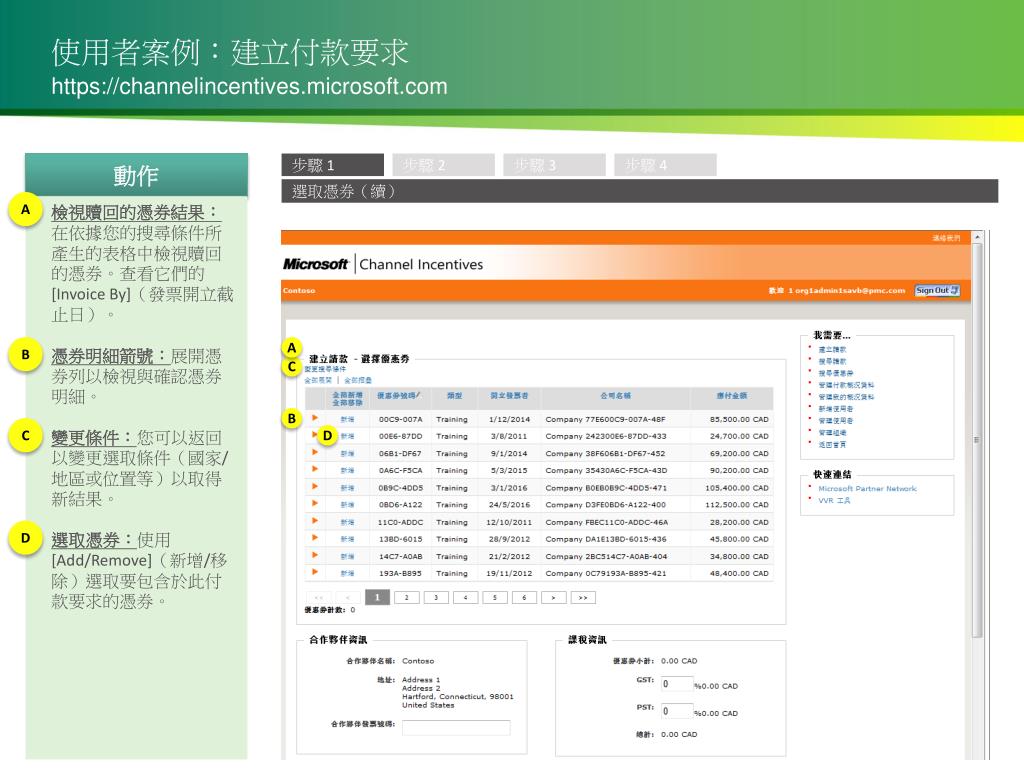This screenshot has height=768, width=1024.
Task: Add voucher 138D-6015 via its 新增 link
Action: (x=347, y=539)
